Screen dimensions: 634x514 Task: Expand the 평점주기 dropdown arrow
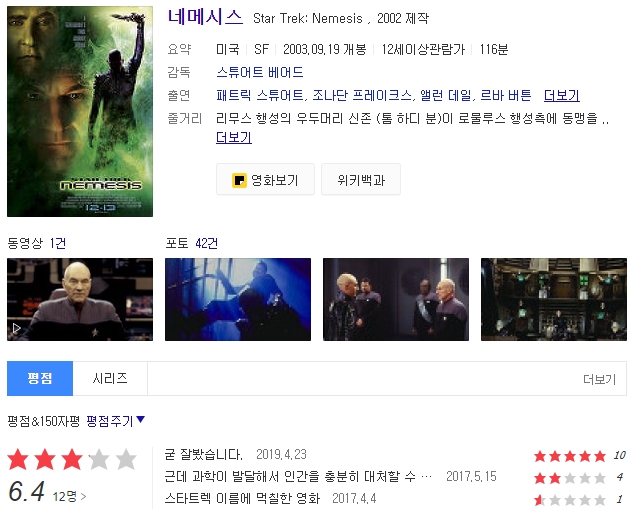click(140, 419)
